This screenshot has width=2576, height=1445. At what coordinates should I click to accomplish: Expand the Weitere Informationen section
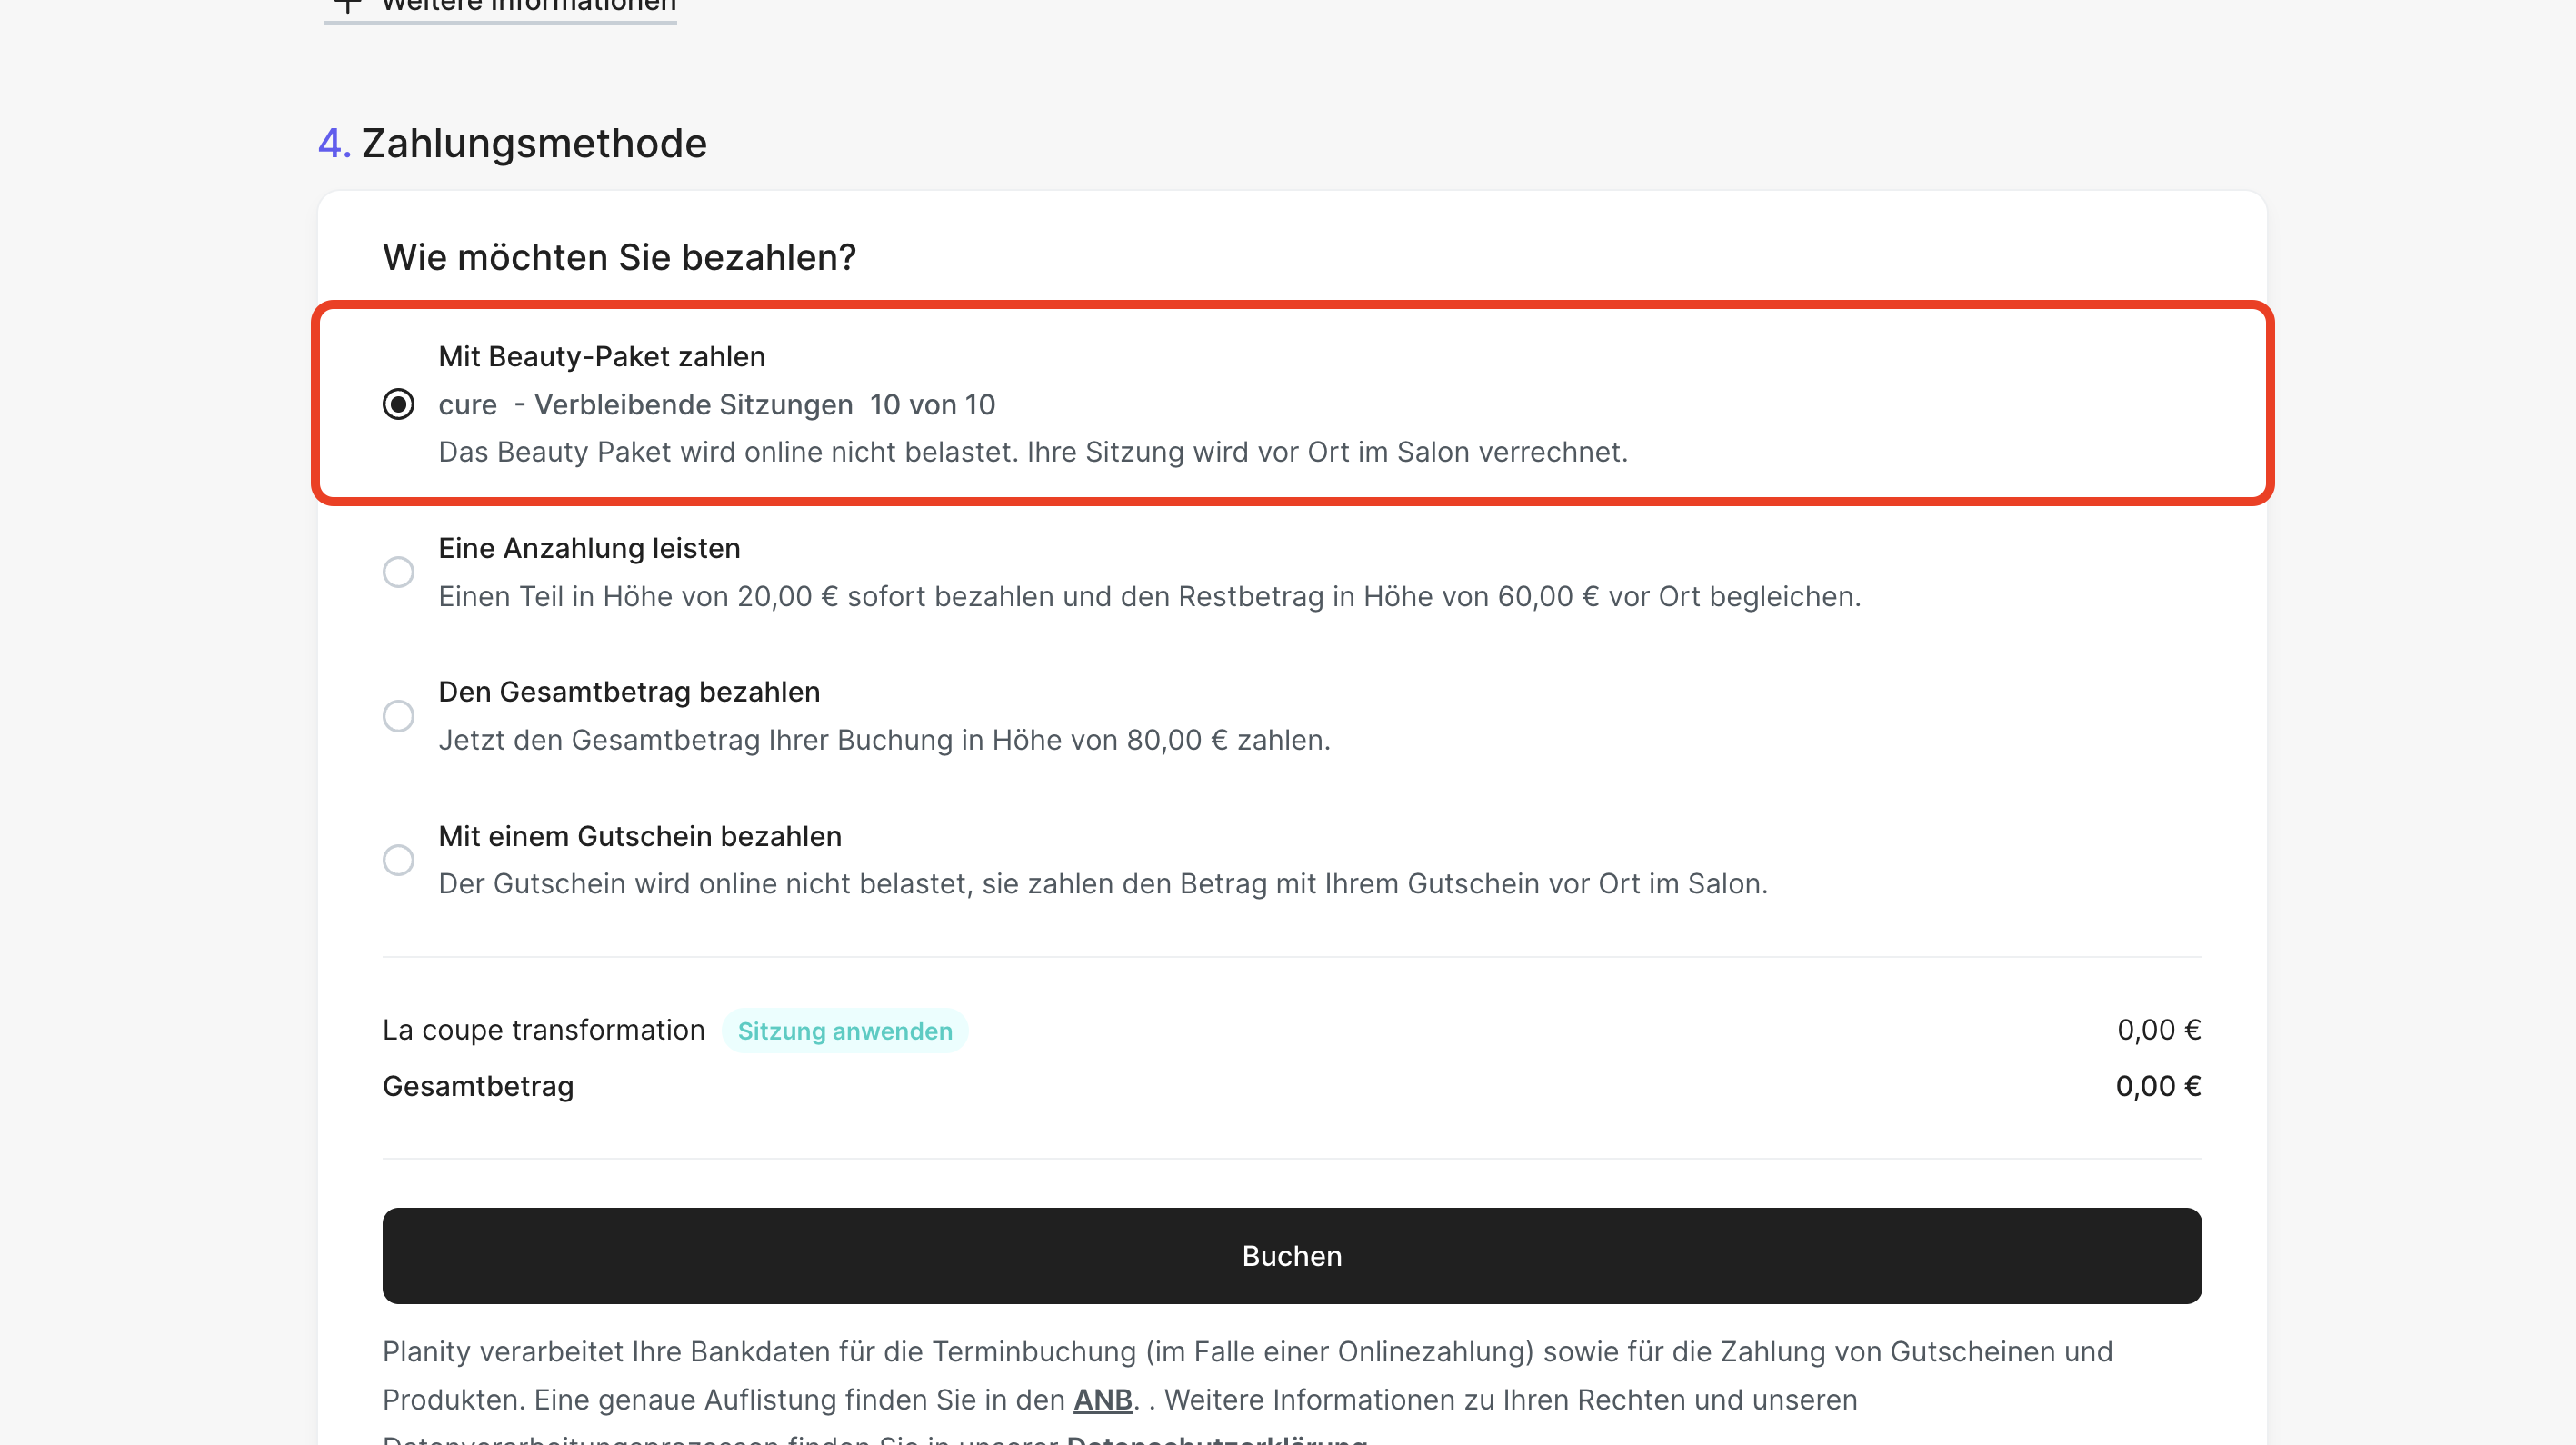coord(528,6)
